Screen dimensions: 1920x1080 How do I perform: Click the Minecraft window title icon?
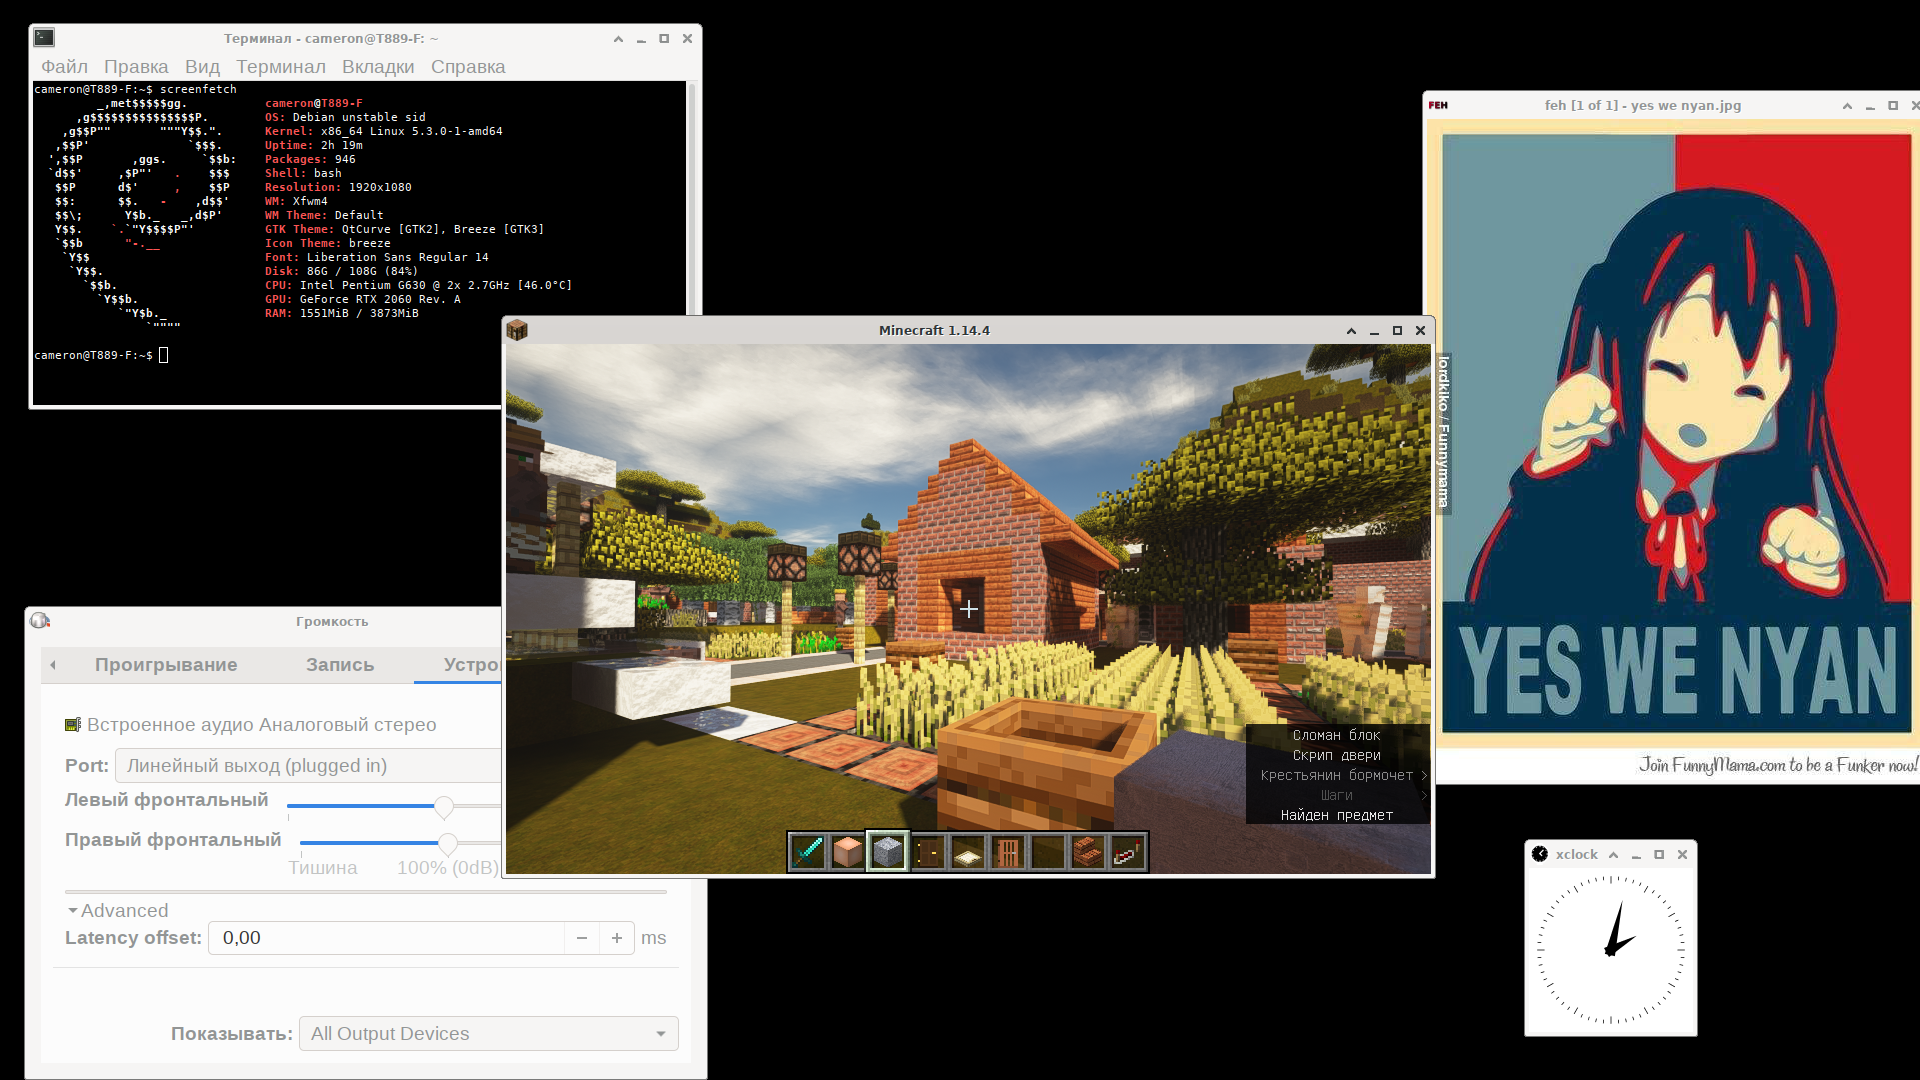point(517,330)
